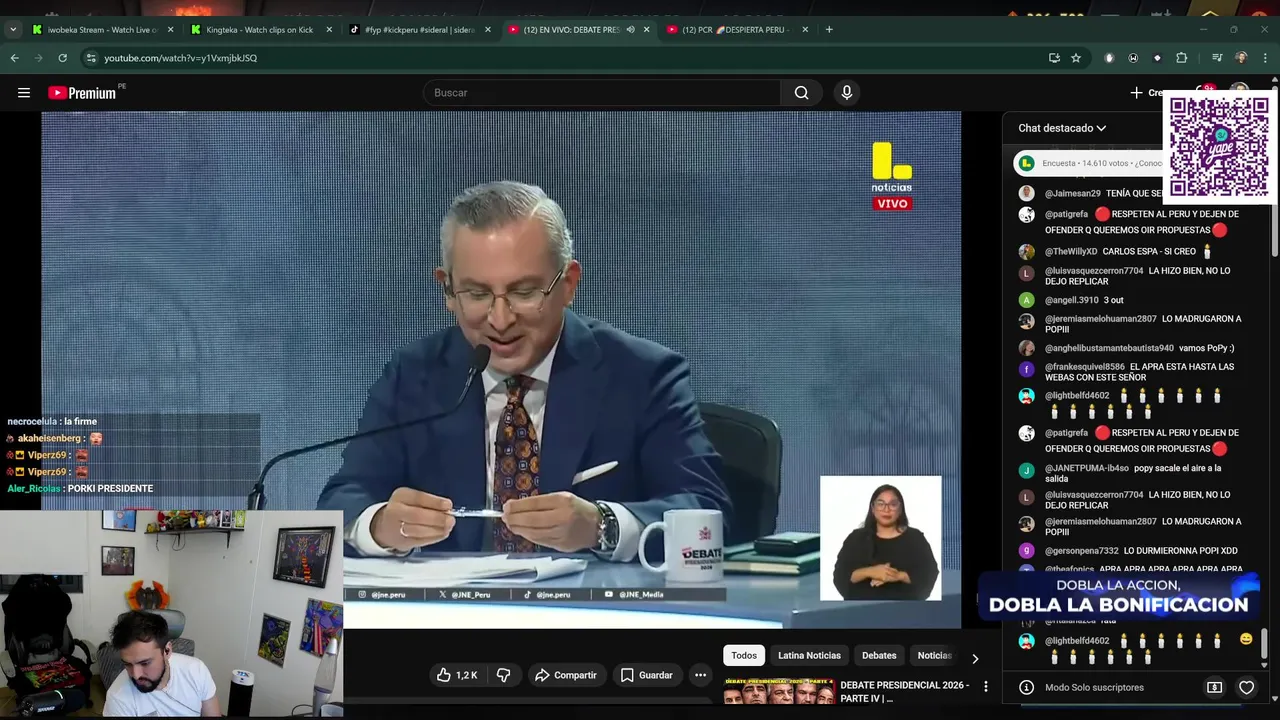Select the Debates filter chip
The image size is (1280, 720).
click(x=879, y=656)
